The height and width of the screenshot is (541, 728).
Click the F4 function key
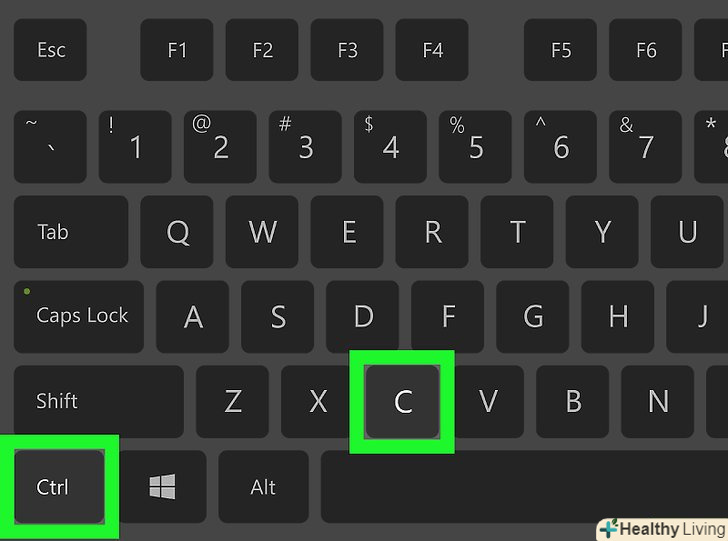pos(432,50)
